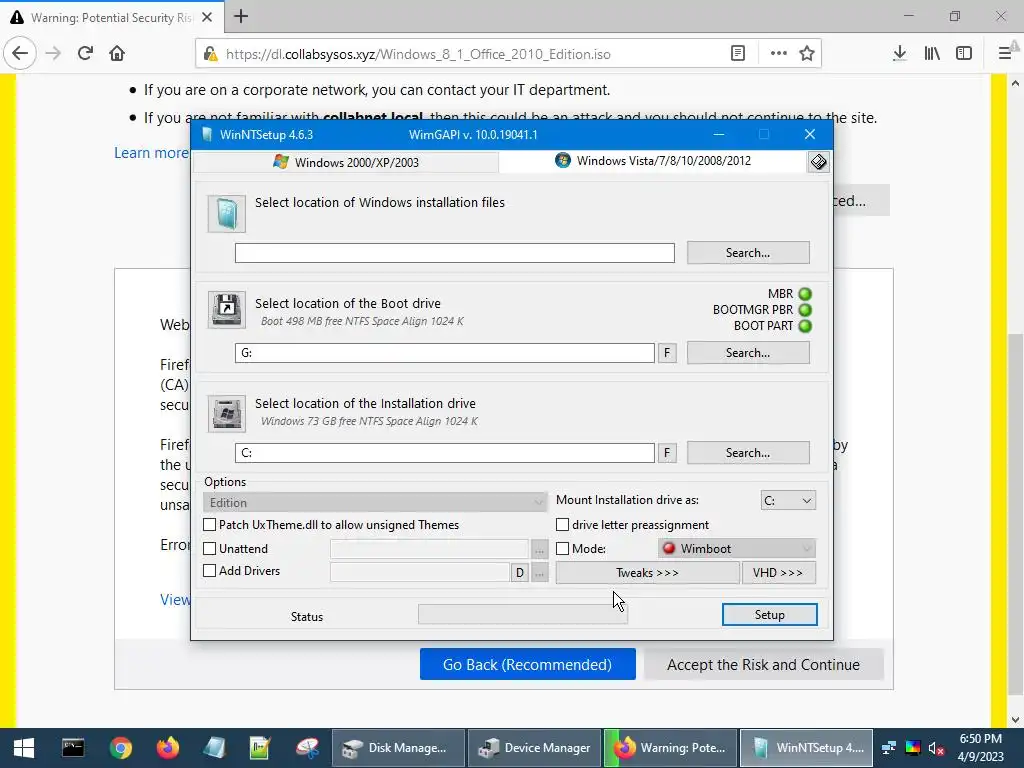Open the Wimboot mode dropdown
Image resolution: width=1024 pixels, height=768 pixels.
(737, 549)
